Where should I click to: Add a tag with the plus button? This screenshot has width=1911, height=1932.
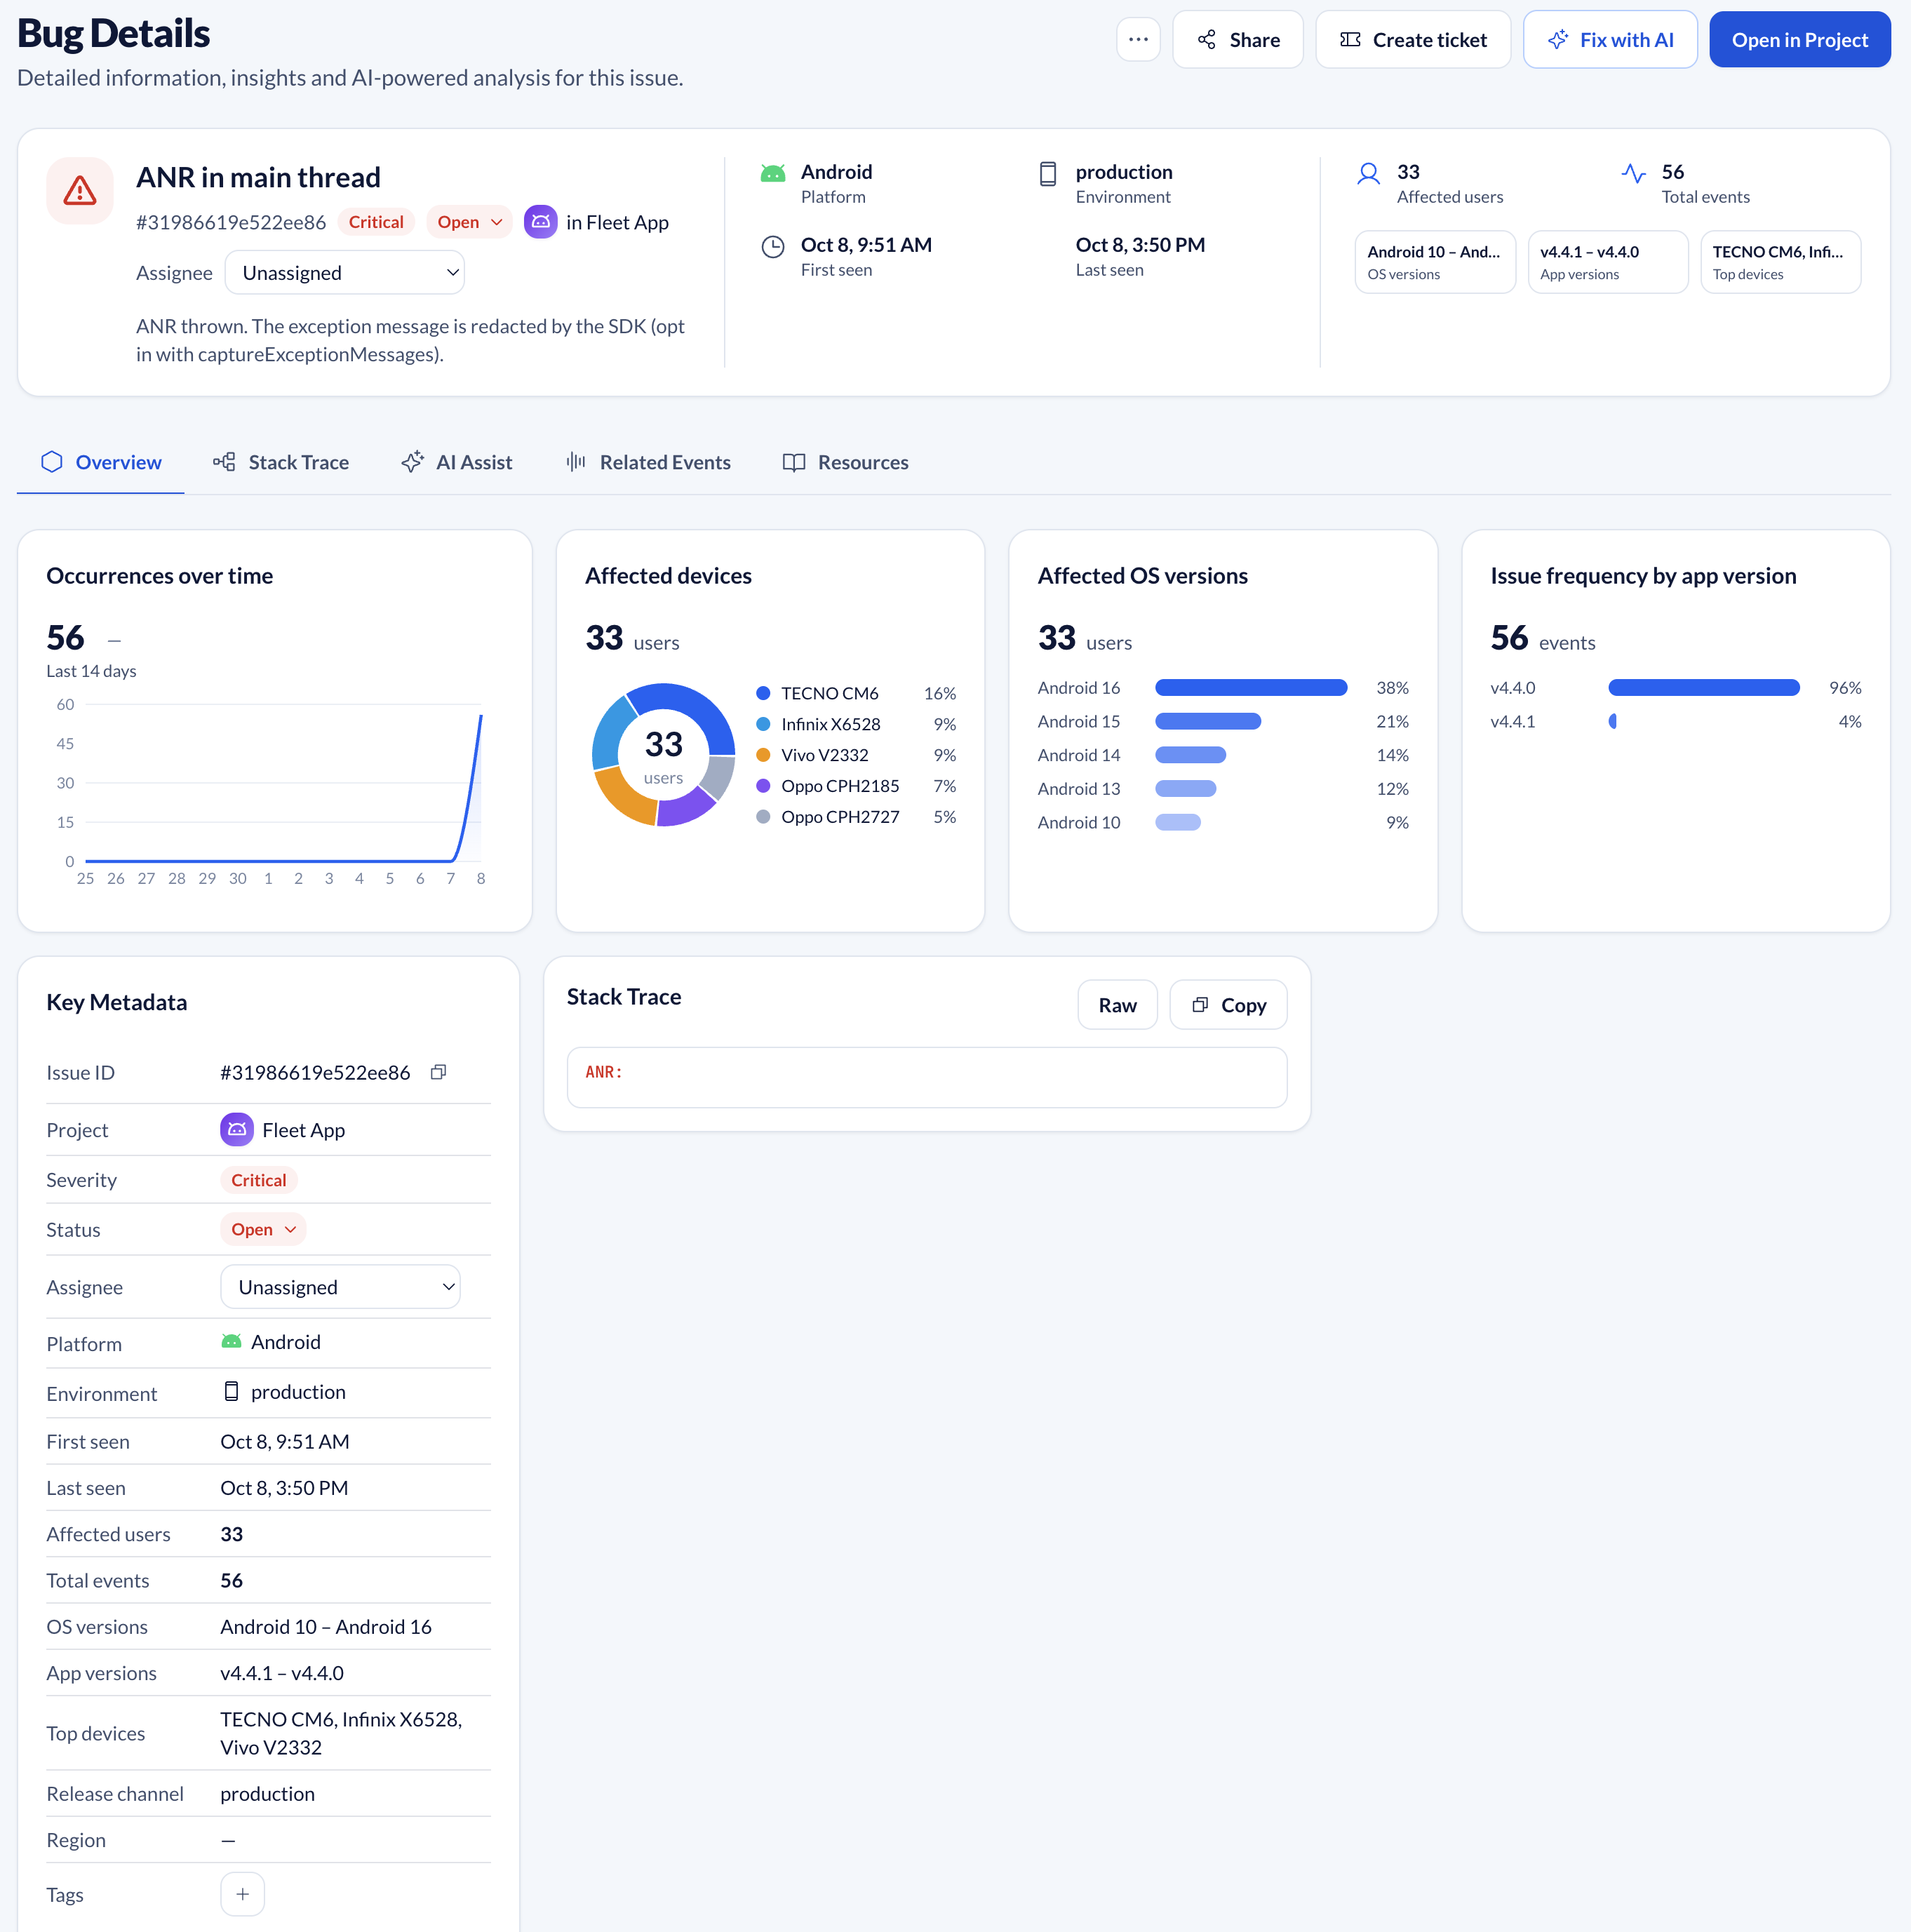click(x=242, y=1894)
